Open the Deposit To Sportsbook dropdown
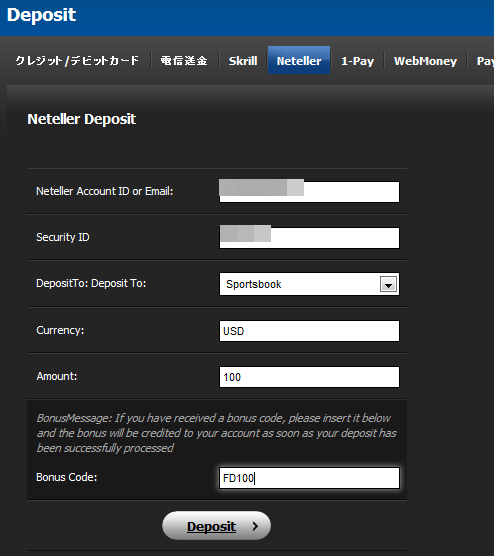This screenshot has width=494, height=556. 309,284
